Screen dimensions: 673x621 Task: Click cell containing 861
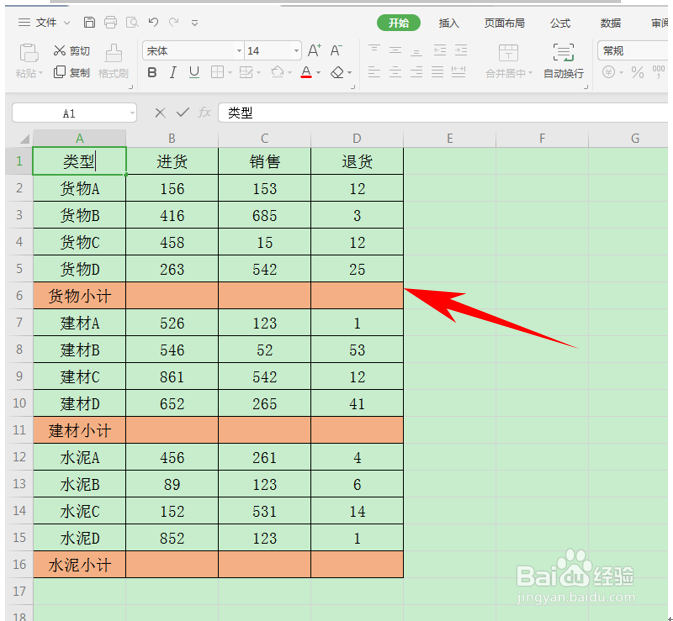[172, 376]
